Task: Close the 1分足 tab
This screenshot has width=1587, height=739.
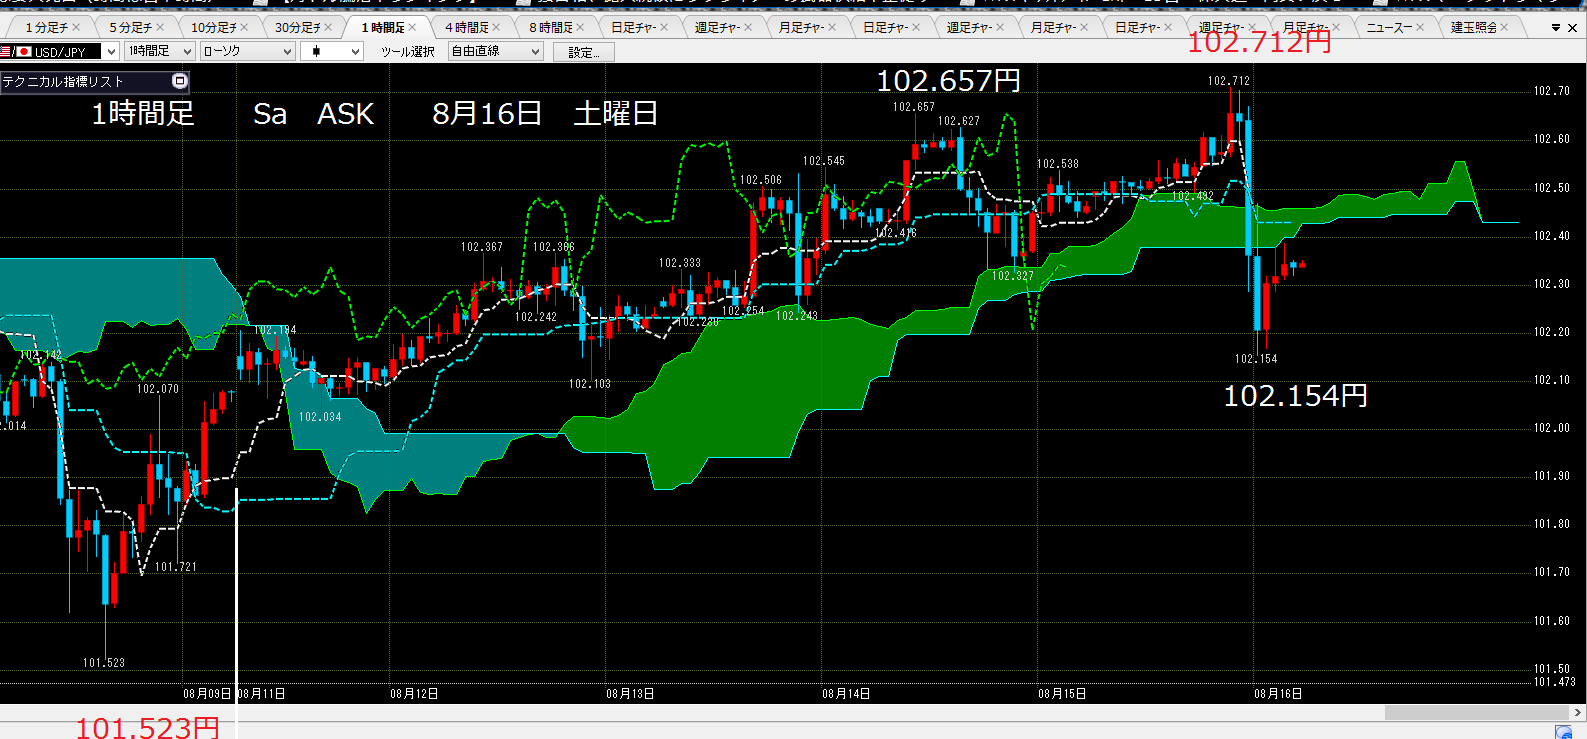Action: (x=77, y=27)
